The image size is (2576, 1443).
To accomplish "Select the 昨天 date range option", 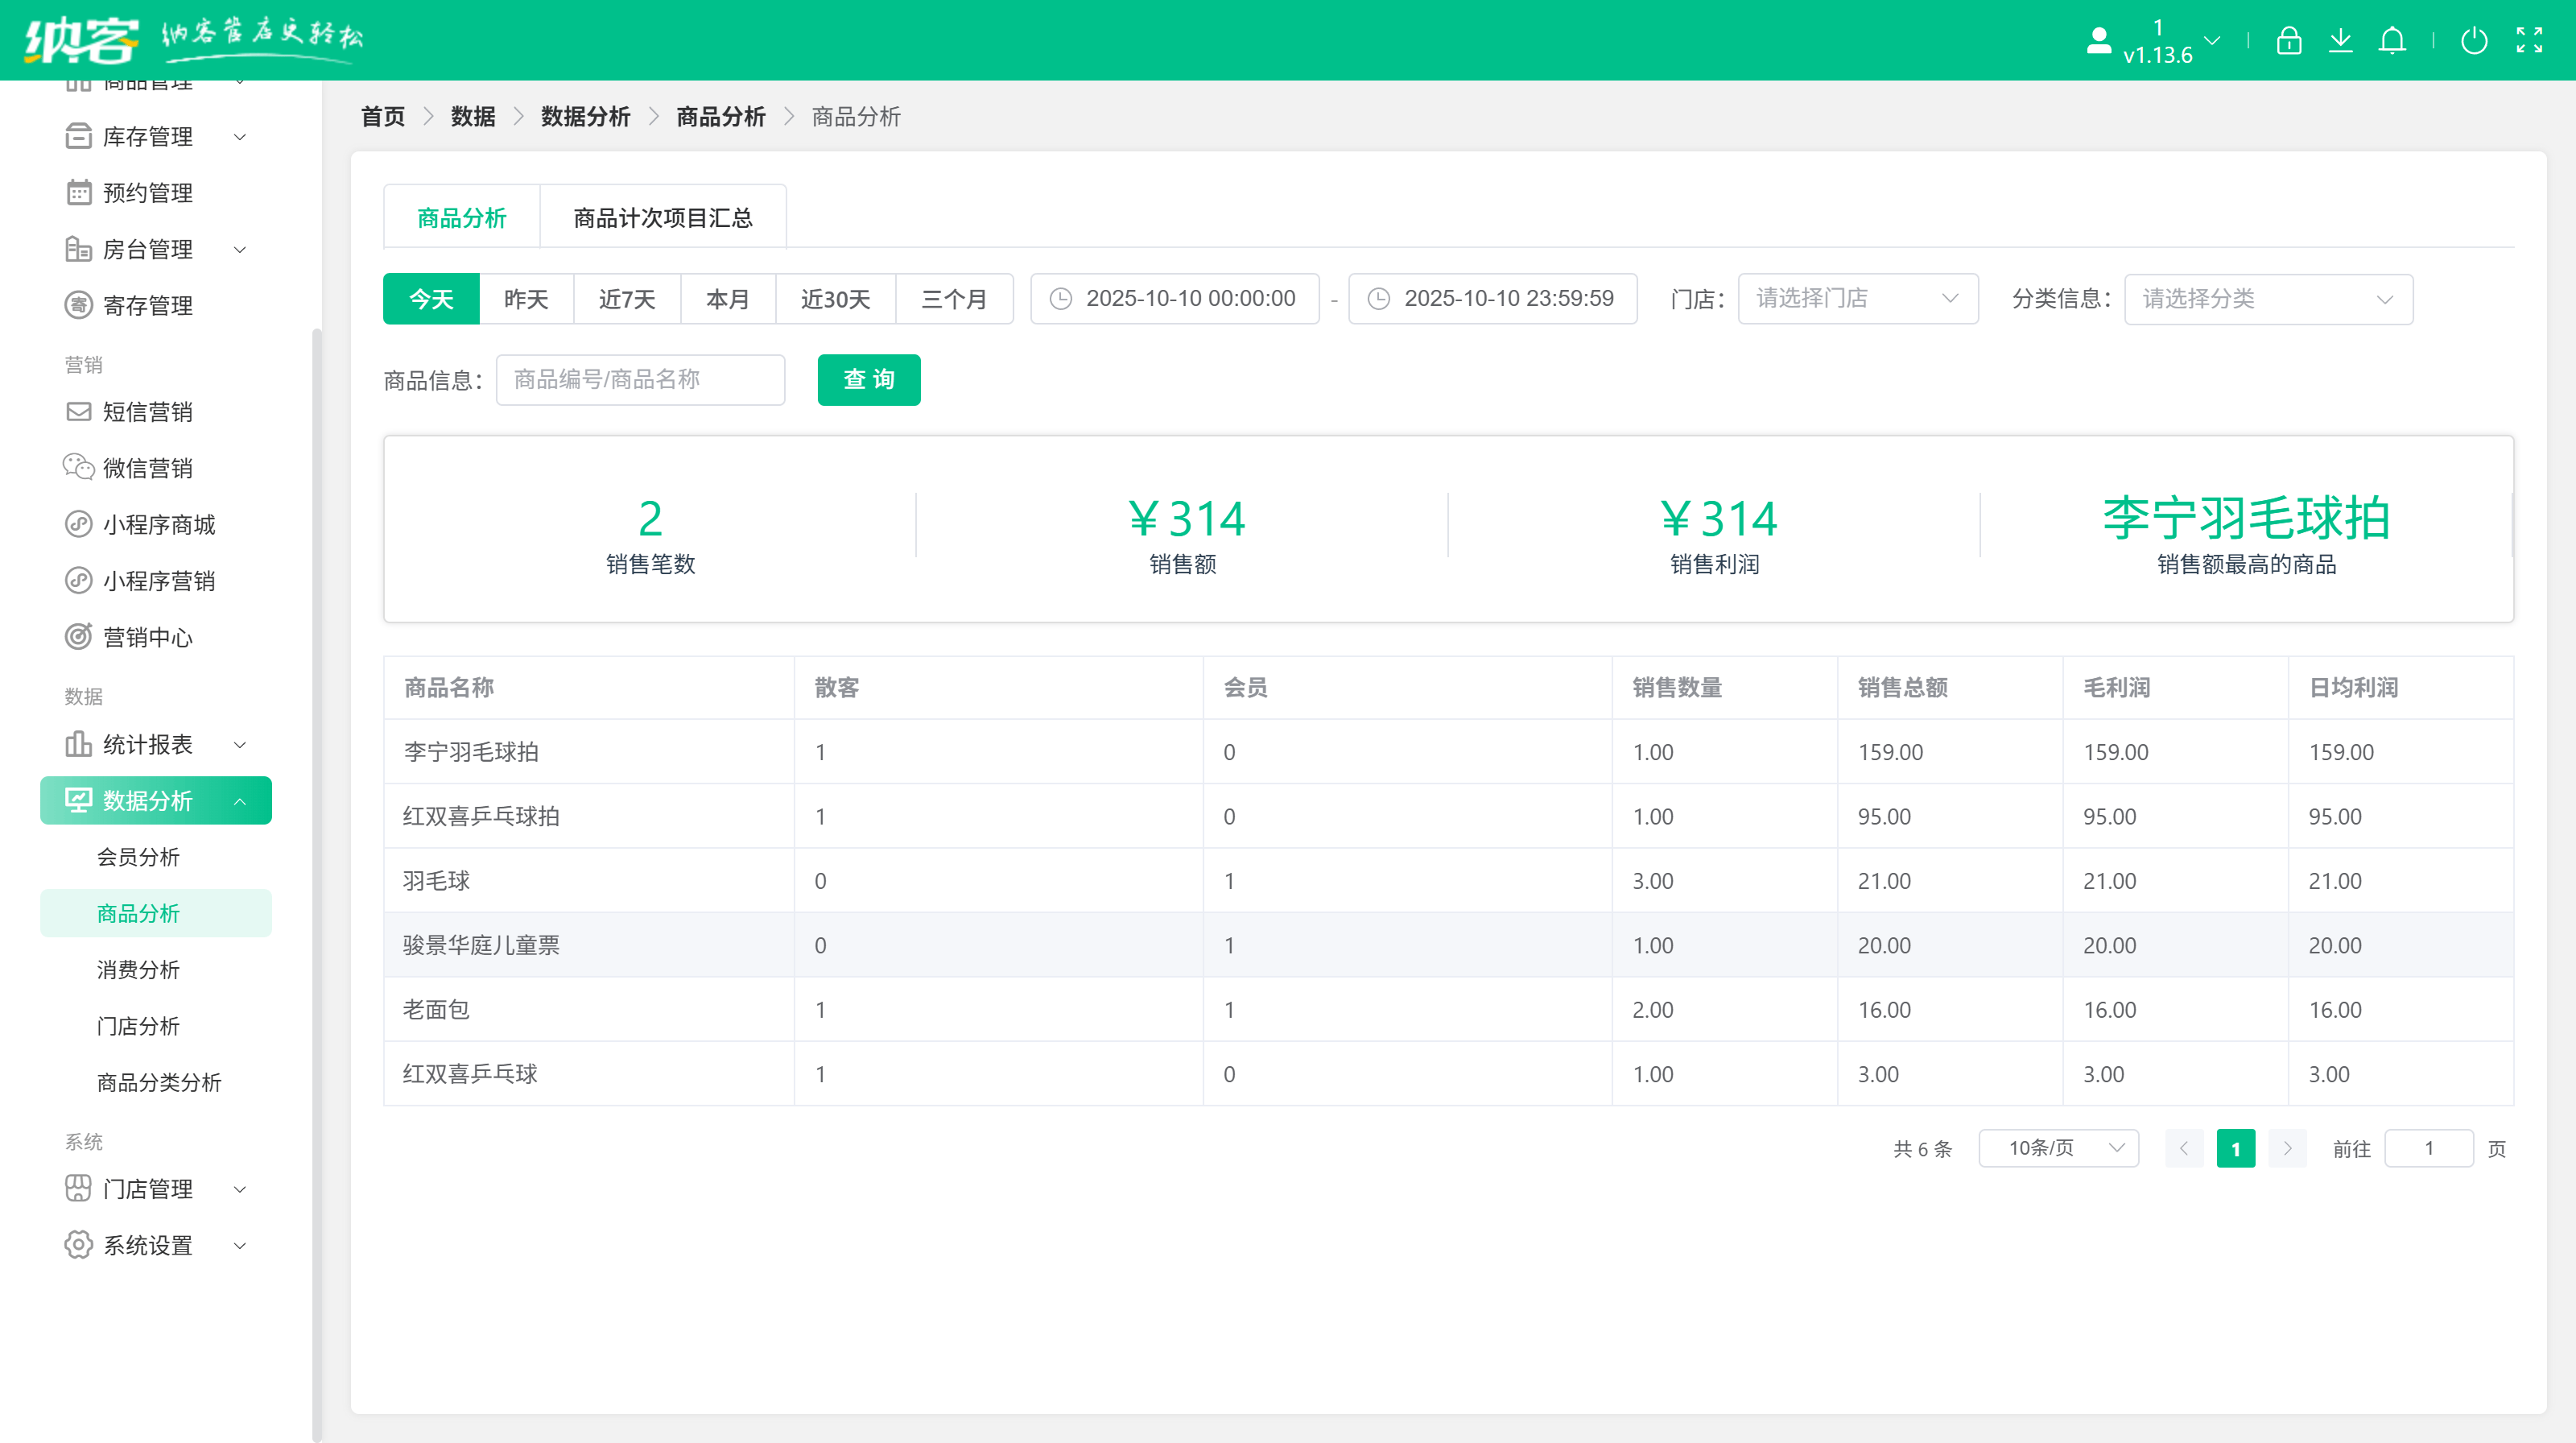I will click(x=526, y=299).
